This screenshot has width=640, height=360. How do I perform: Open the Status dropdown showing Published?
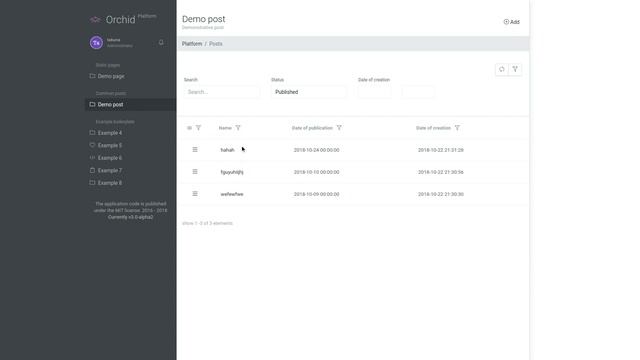pos(309,92)
